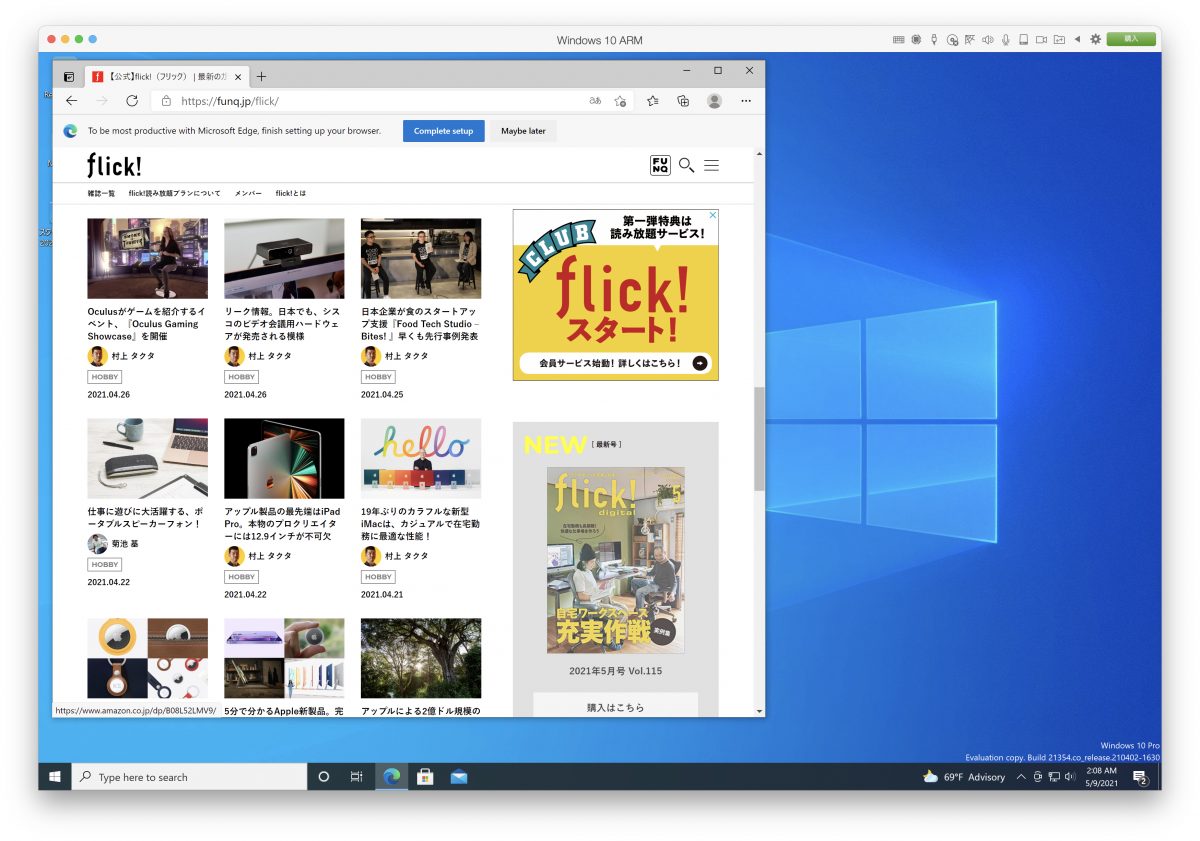The width and height of the screenshot is (1200, 841).
Task: Click the volume icon in system tray
Action: [x=1069, y=777]
